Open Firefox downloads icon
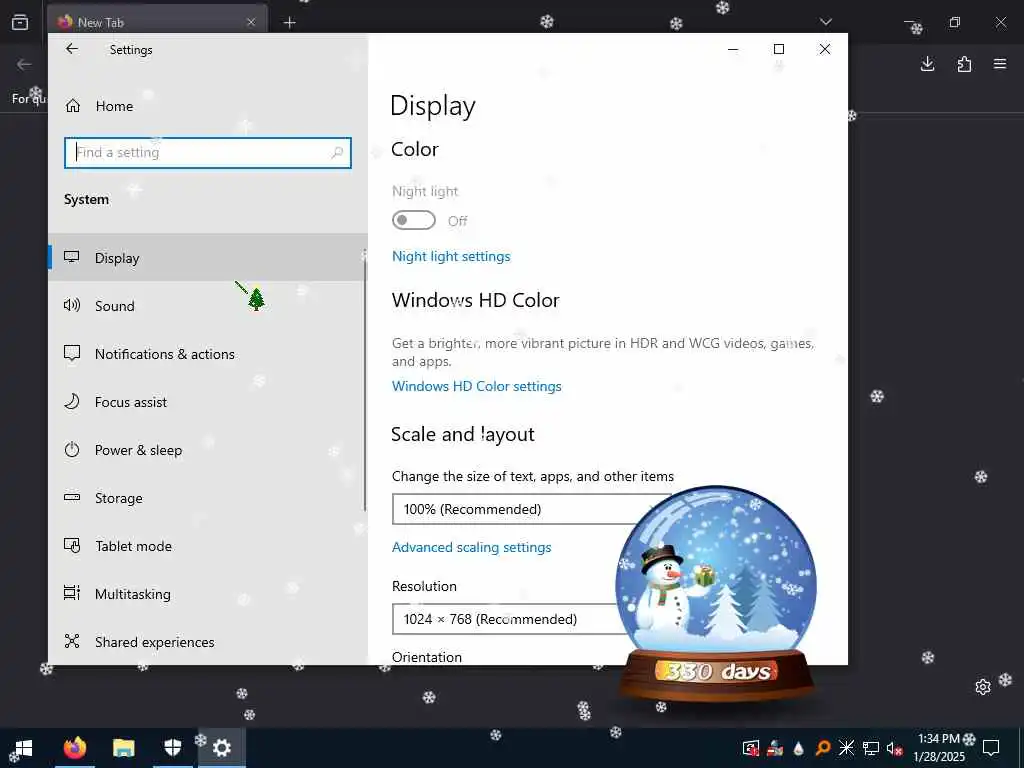 click(927, 64)
